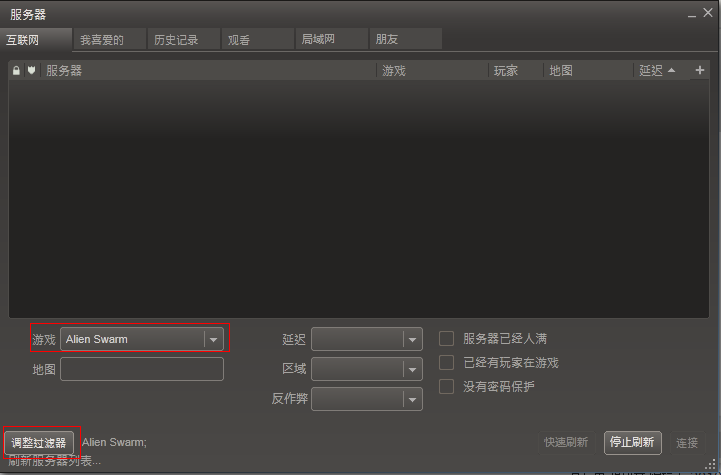This screenshot has width=721, height=475.
Task: Open the 历史记录 tab
Action: (x=176, y=40)
